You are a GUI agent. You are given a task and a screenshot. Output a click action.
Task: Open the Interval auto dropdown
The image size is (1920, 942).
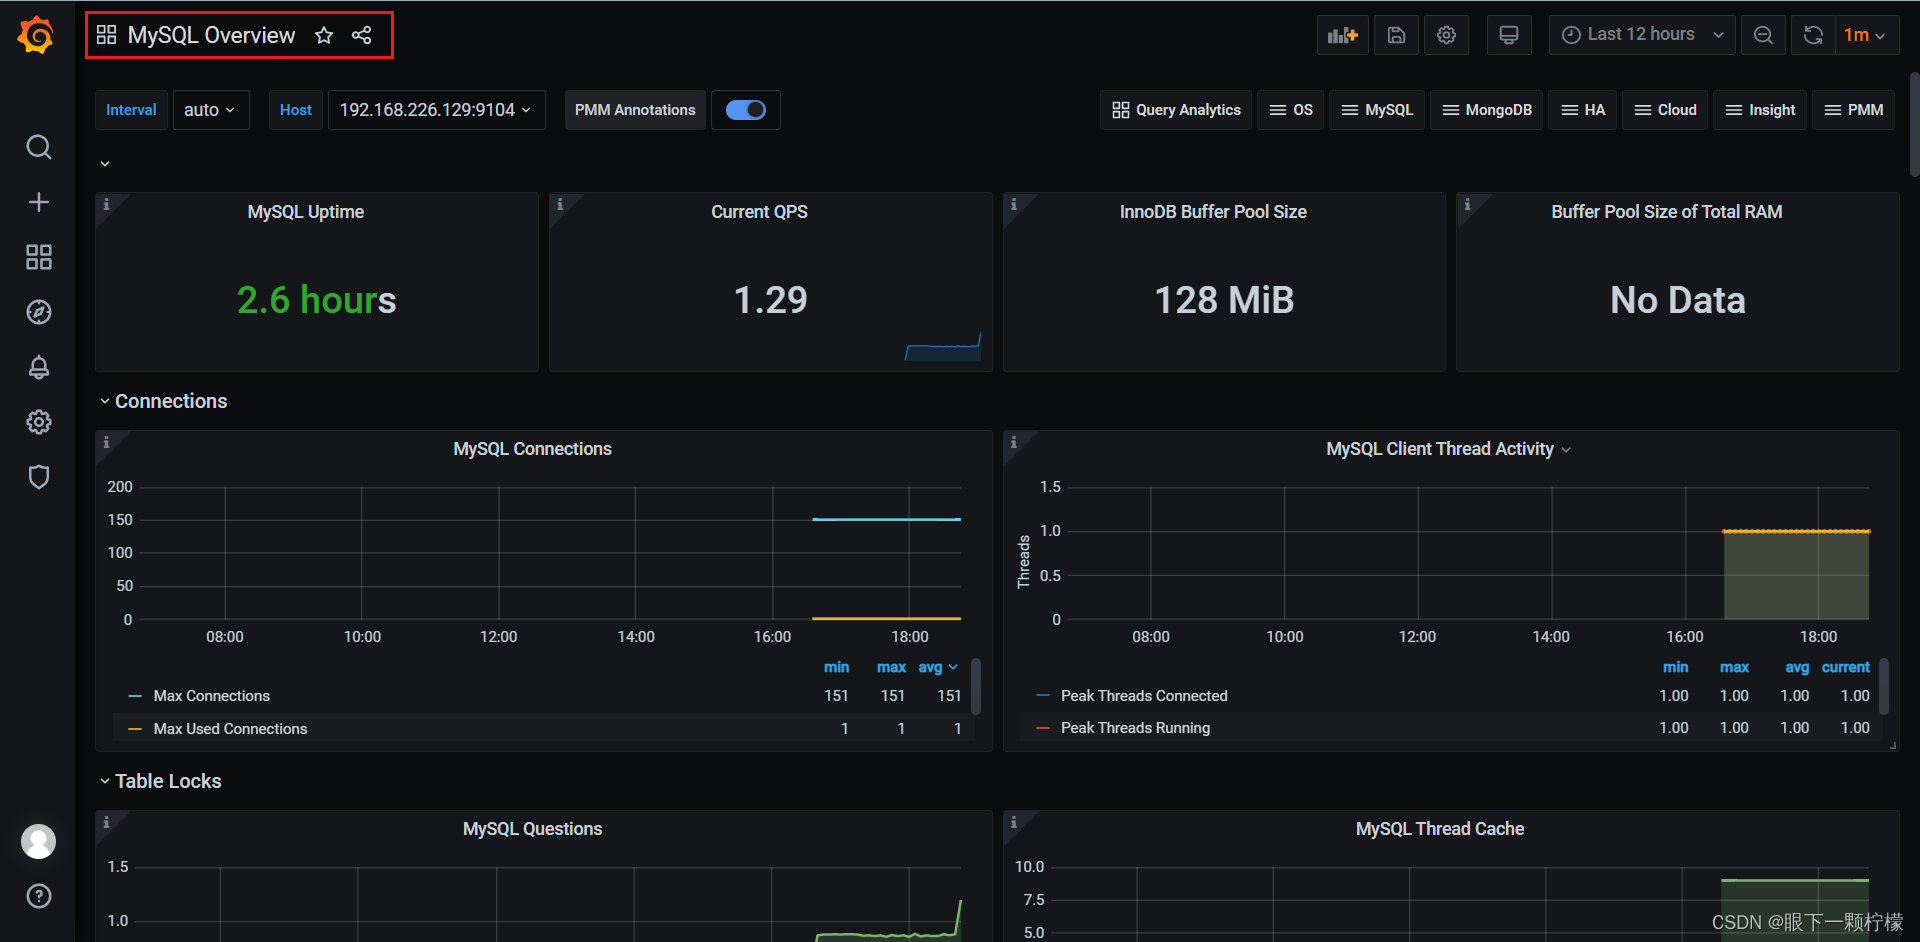[210, 110]
